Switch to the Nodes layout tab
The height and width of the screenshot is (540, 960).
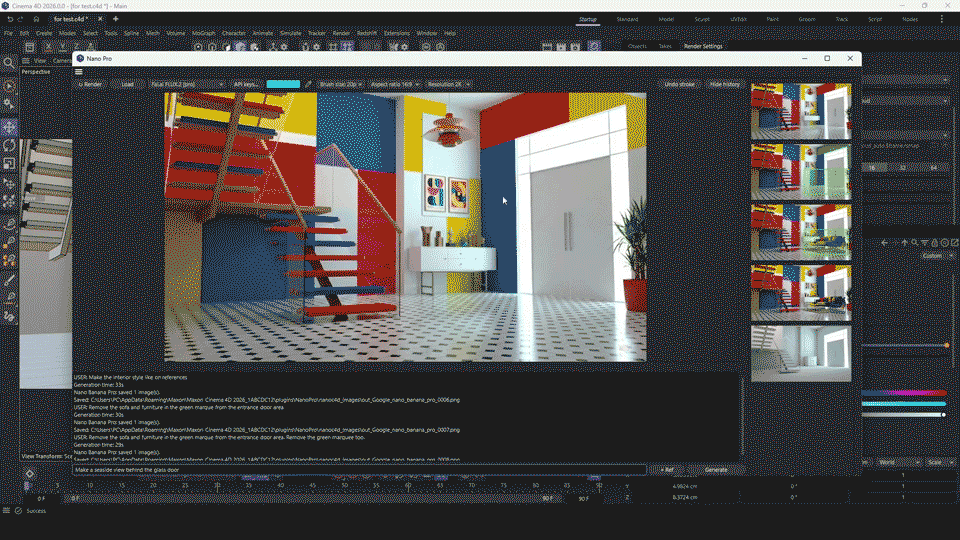pos(910,20)
